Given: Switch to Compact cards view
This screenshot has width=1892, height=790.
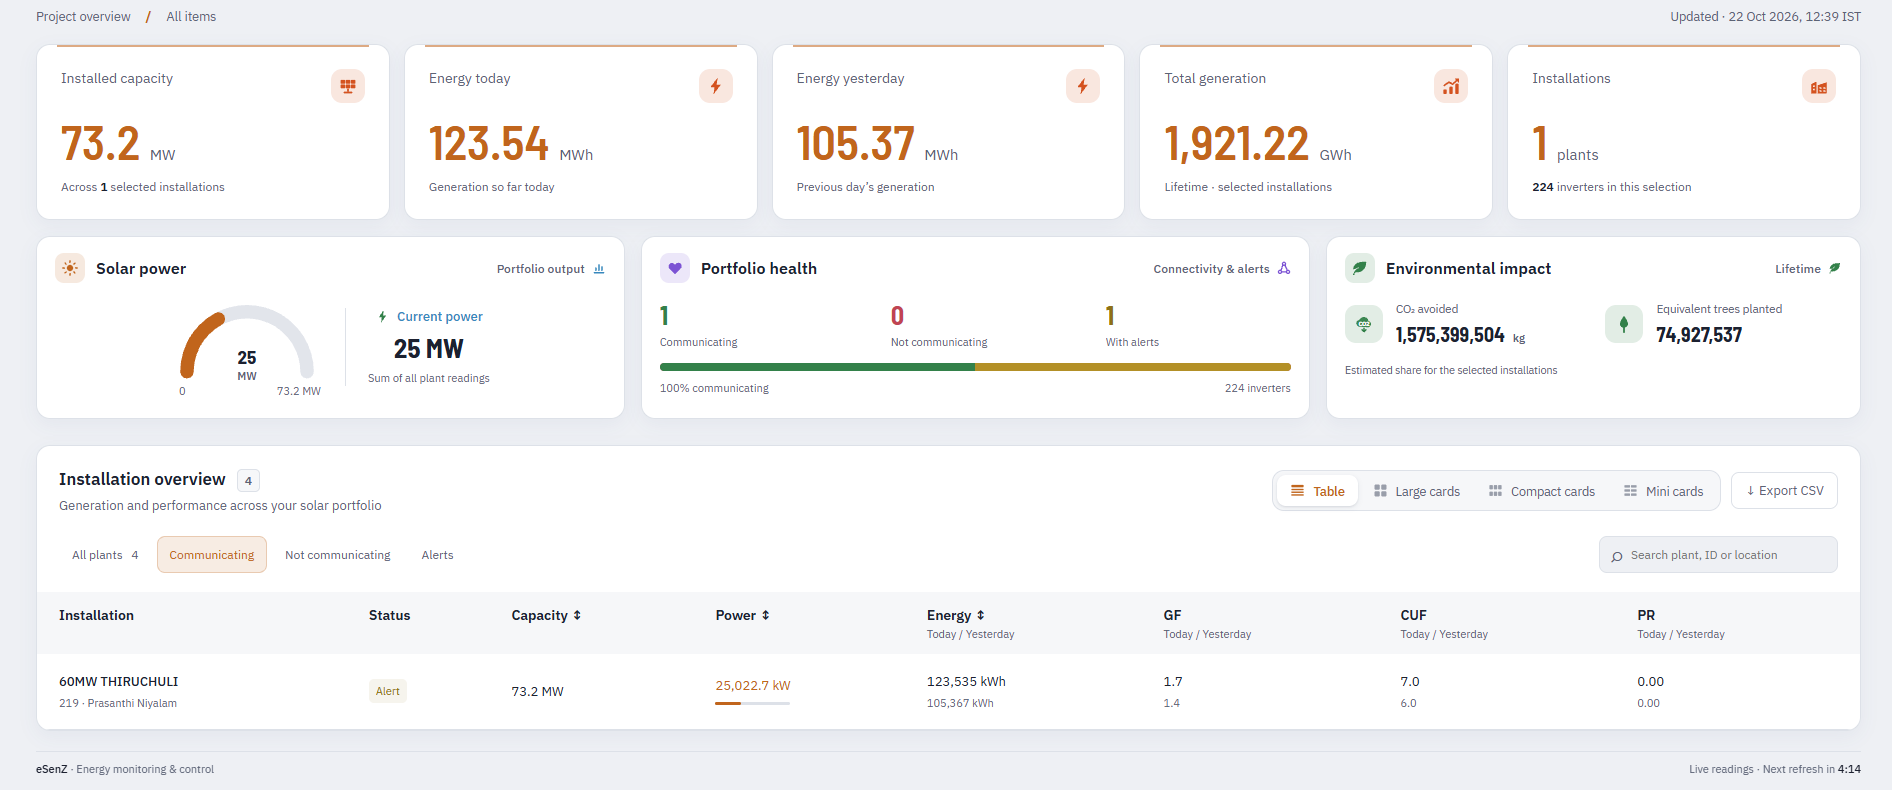Looking at the screenshot, I should [x=1542, y=491].
